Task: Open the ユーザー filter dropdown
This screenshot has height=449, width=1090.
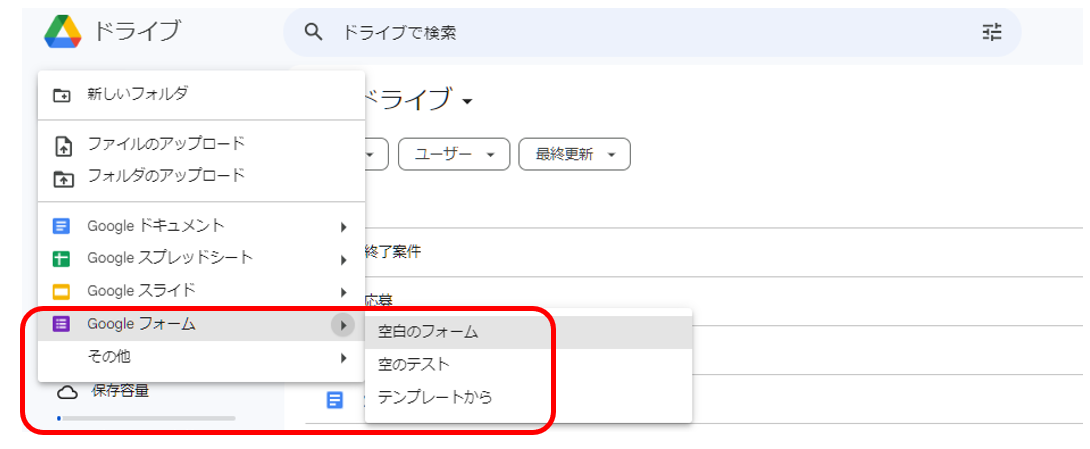Action: pos(454,154)
